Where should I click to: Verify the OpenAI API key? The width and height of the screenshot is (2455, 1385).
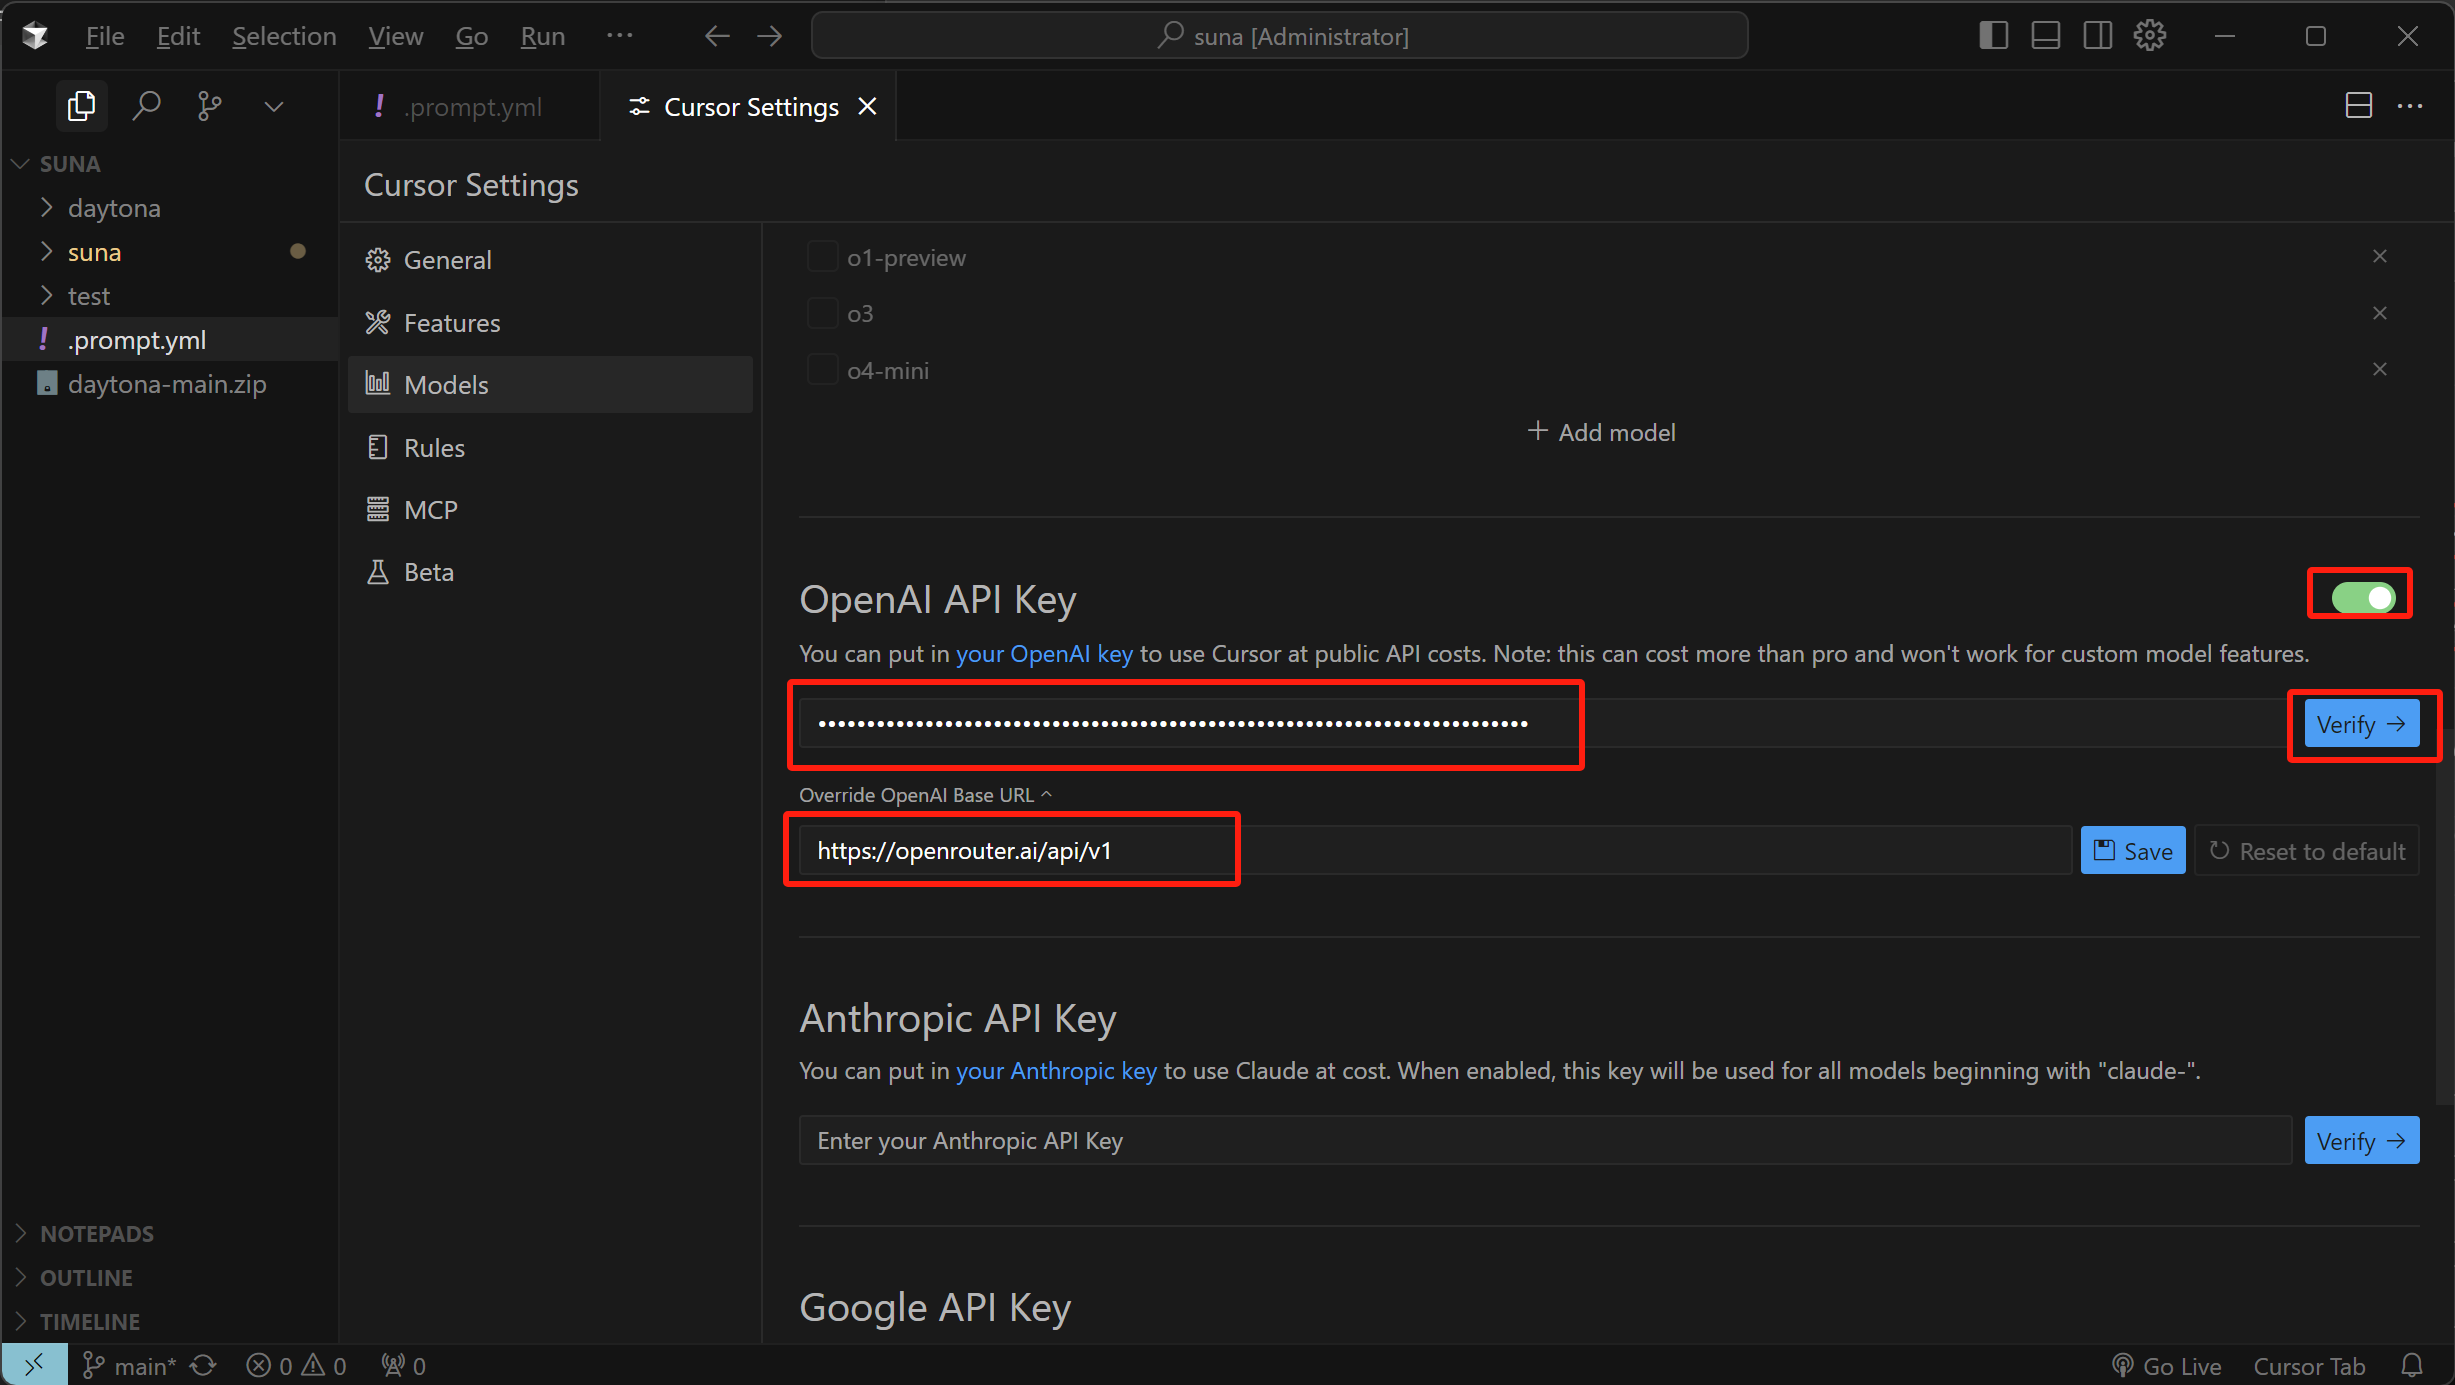2361,724
